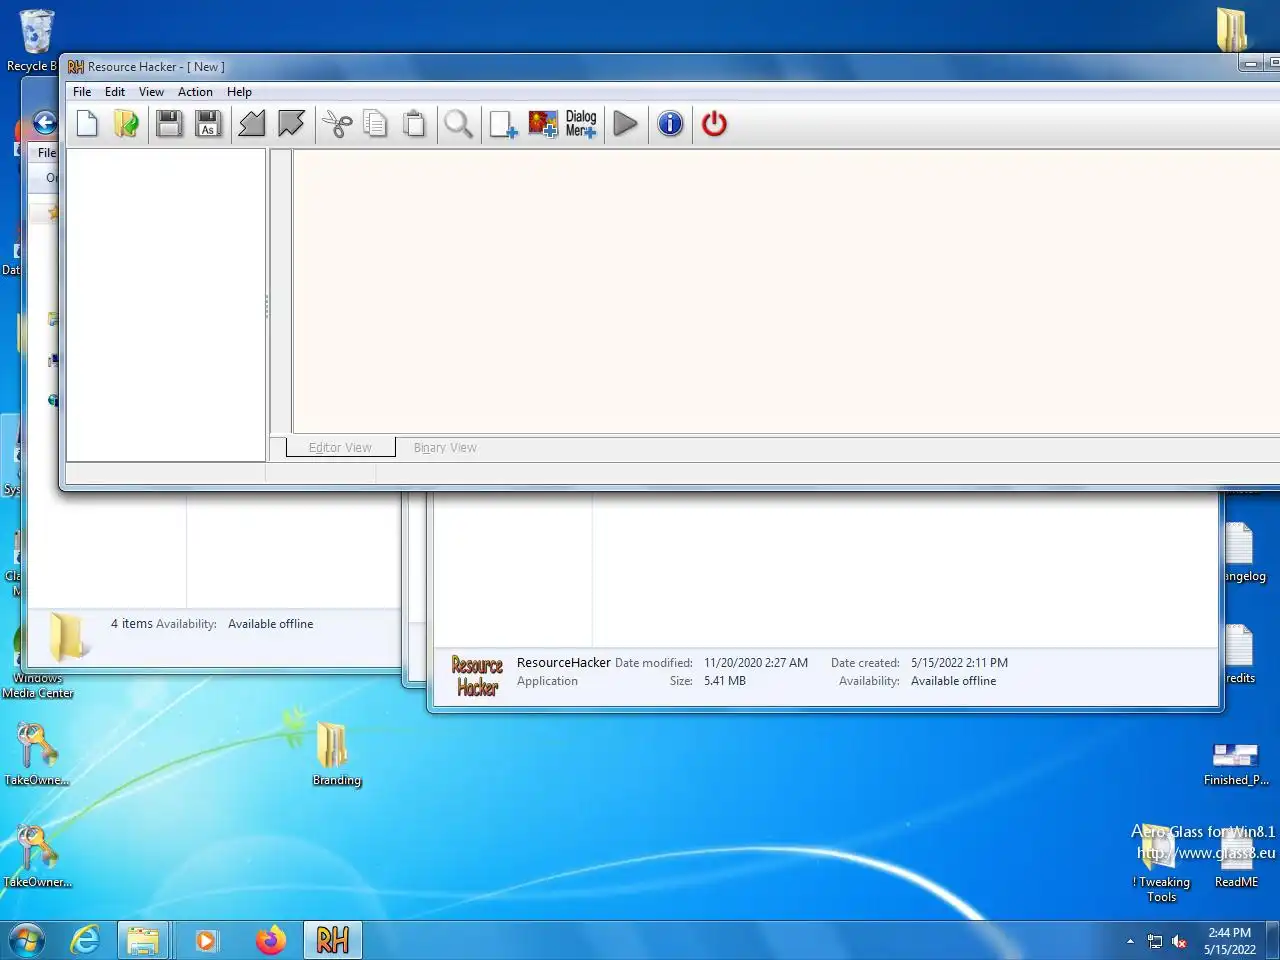Screen dimensions: 1280x960
Task: Click the '4 items' text in the left Explorer window
Action: [x=132, y=624]
